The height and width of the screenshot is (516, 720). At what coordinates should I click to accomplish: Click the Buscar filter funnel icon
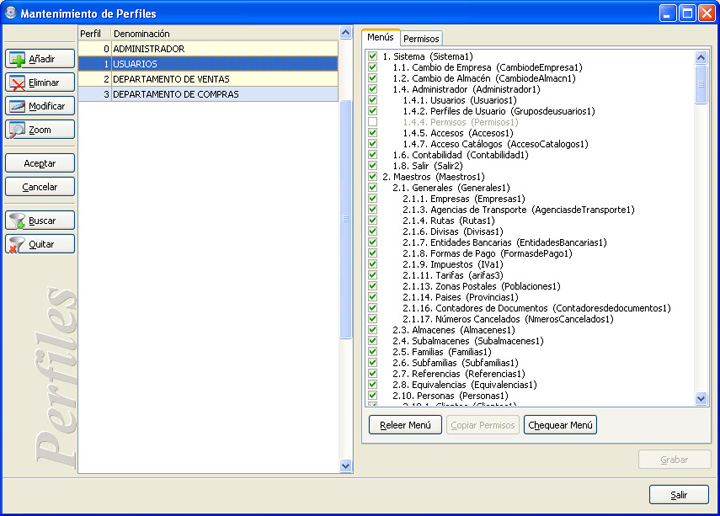tap(17, 221)
